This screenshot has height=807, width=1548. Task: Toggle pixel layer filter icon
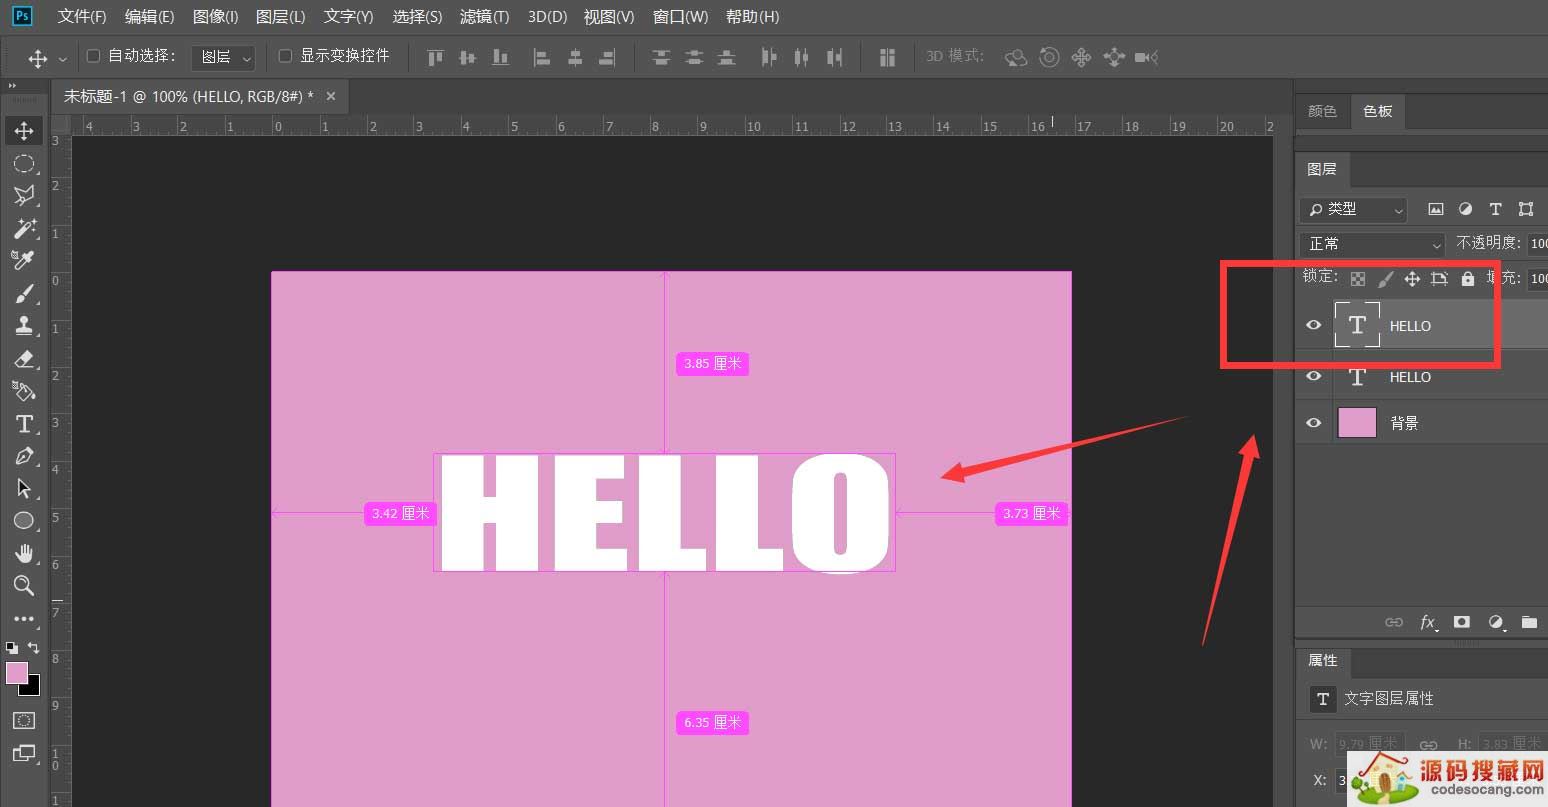click(x=1436, y=209)
